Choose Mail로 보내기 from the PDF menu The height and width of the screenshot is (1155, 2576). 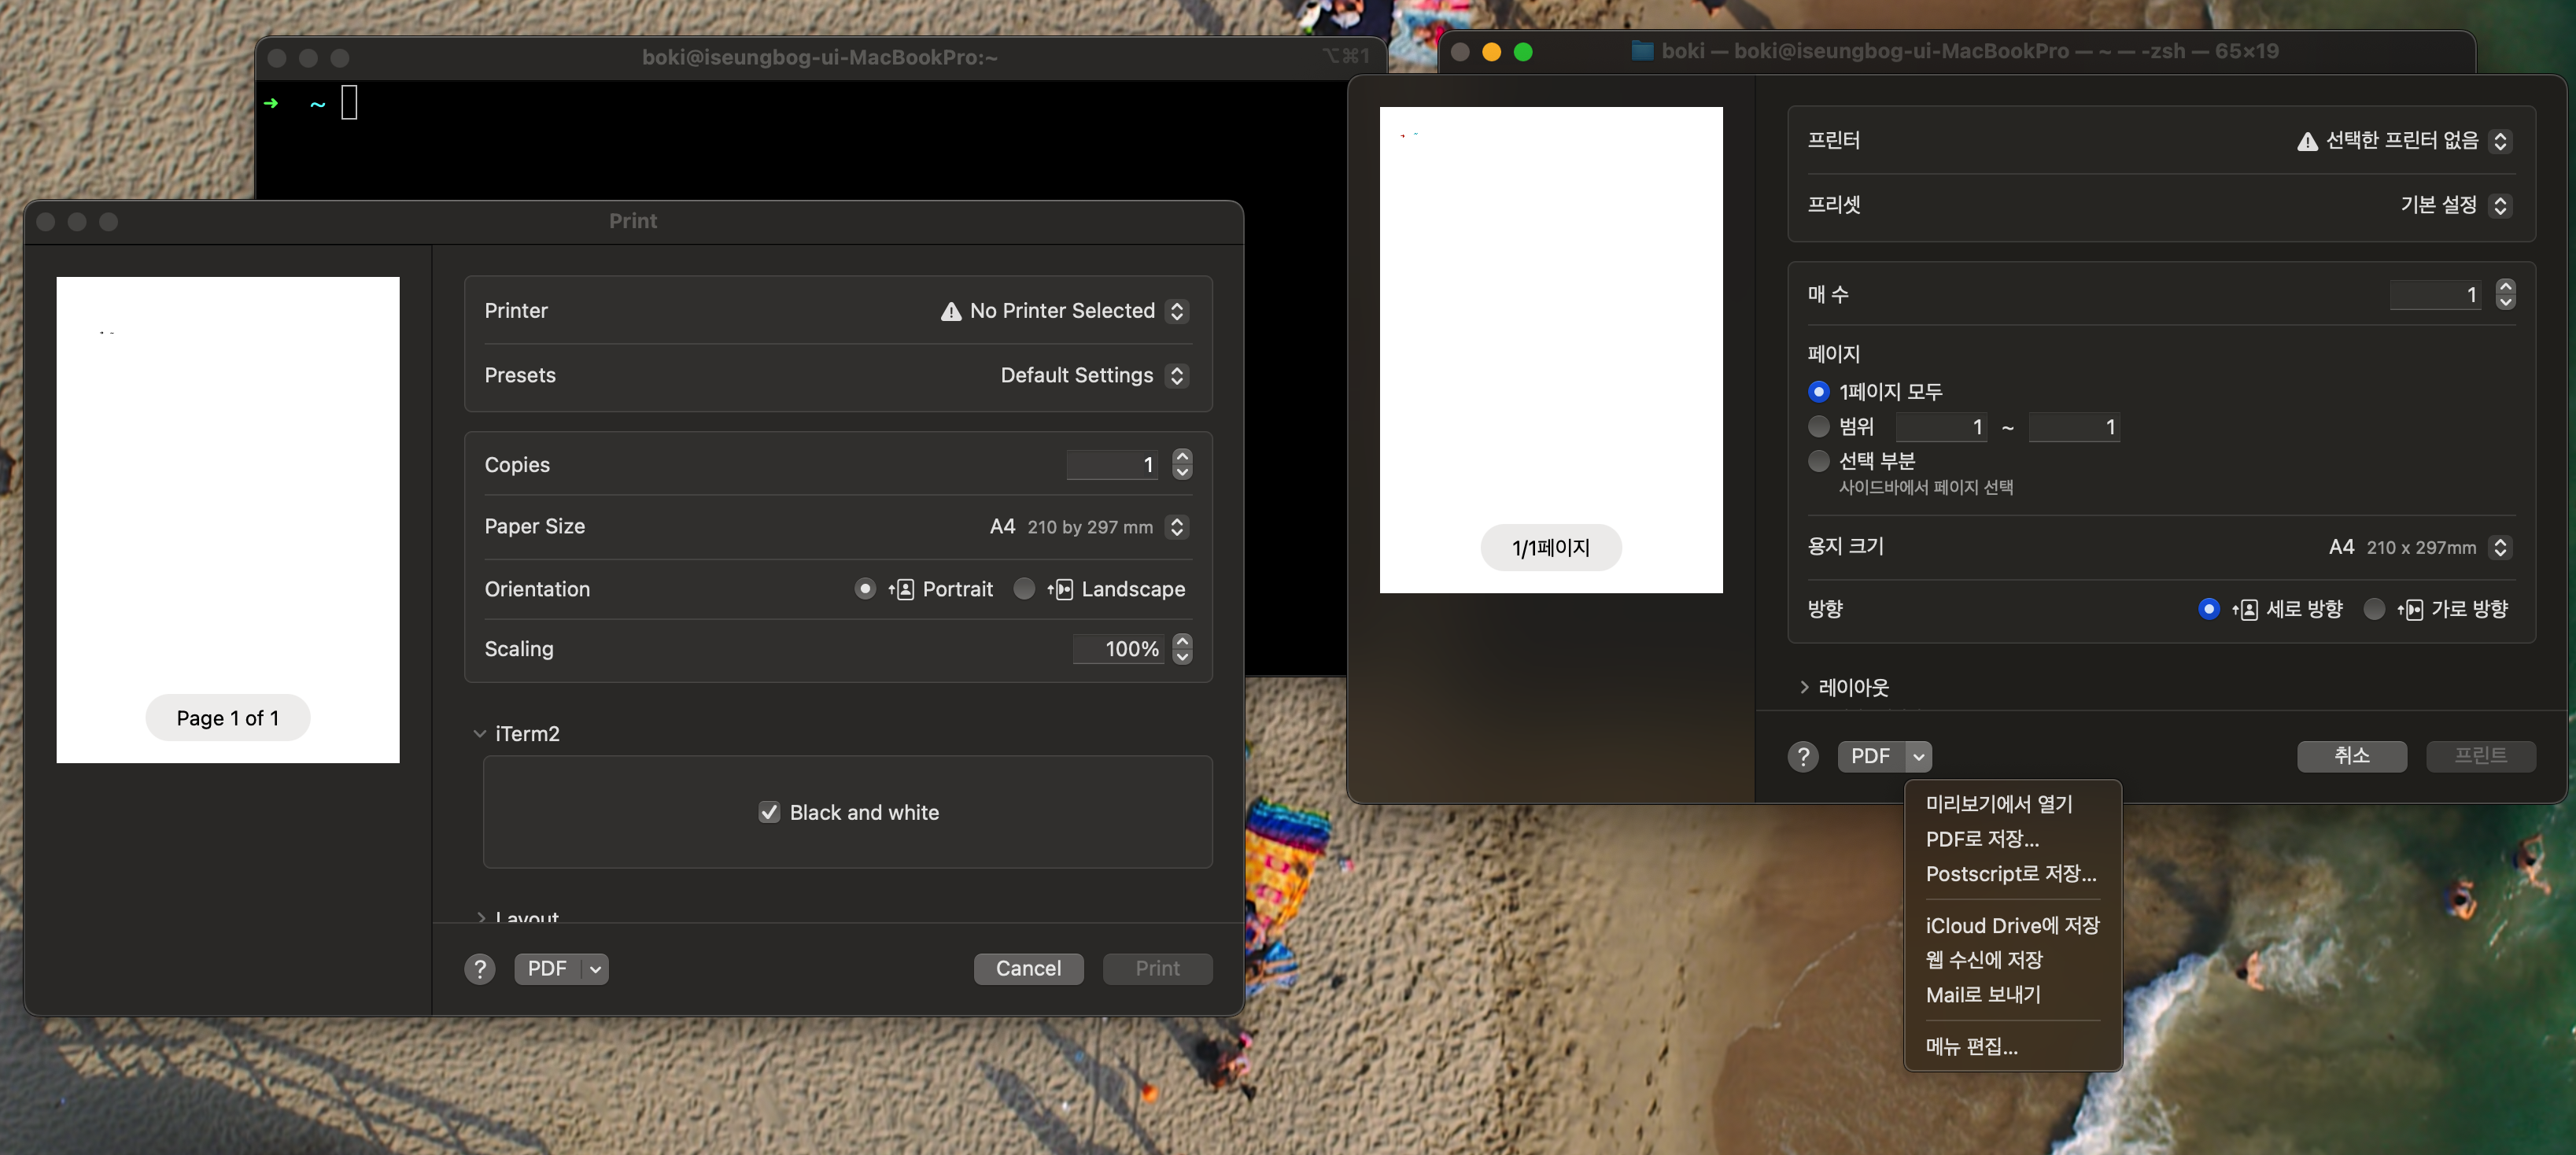pyautogui.click(x=1983, y=994)
